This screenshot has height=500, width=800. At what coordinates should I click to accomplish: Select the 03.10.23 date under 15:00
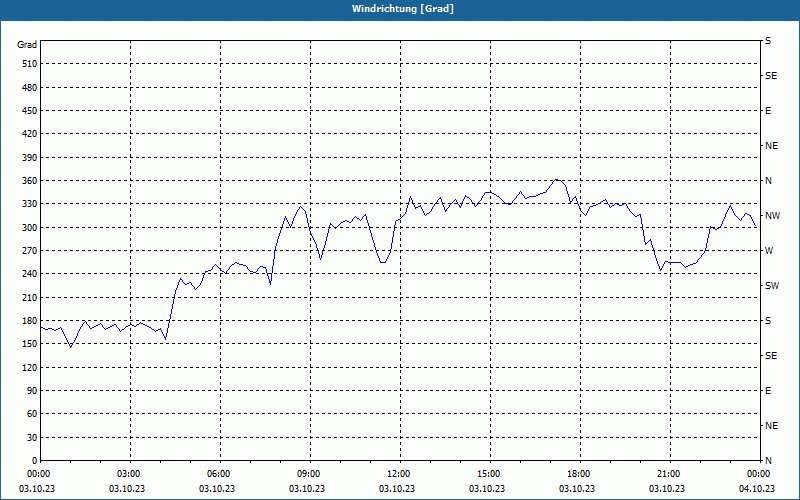pyautogui.click(x=487, y=489)
